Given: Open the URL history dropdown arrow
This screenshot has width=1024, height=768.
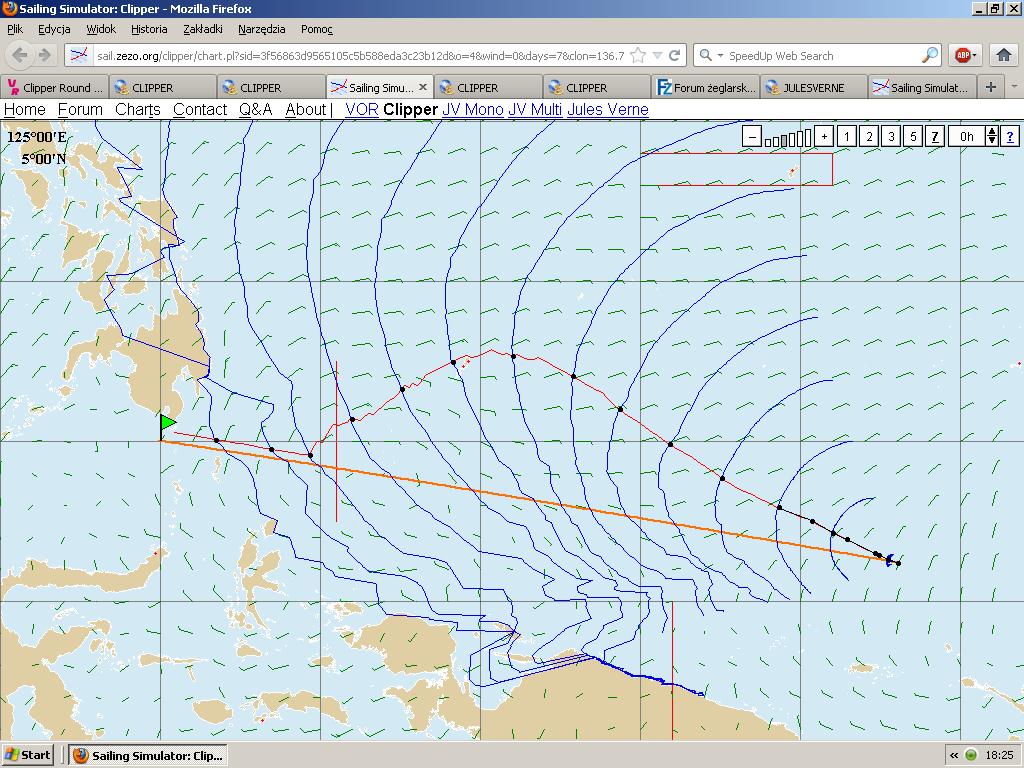Looking at the screenshot, I should point(657,56).
